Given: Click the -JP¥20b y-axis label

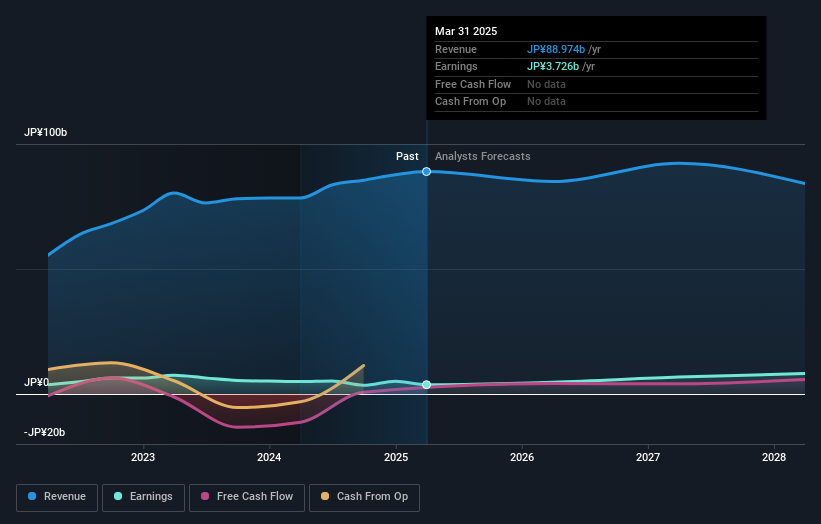Looking at the screenshot, I should pos(45,432).
